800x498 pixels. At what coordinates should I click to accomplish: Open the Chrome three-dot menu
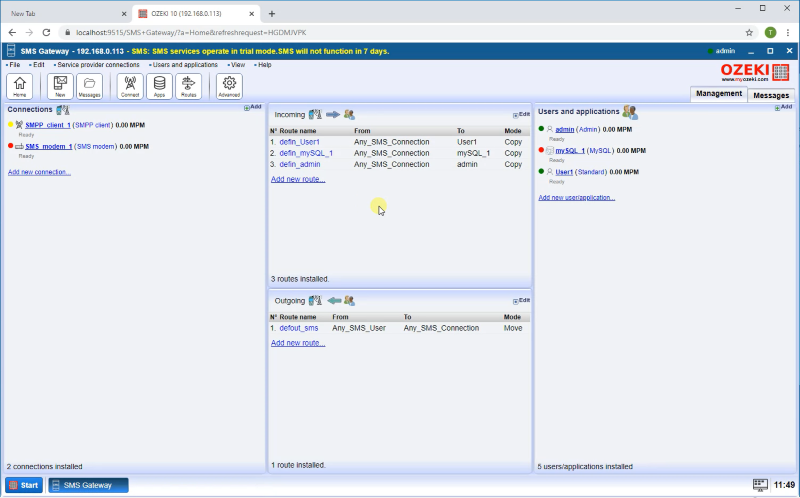tap(788, 33)
